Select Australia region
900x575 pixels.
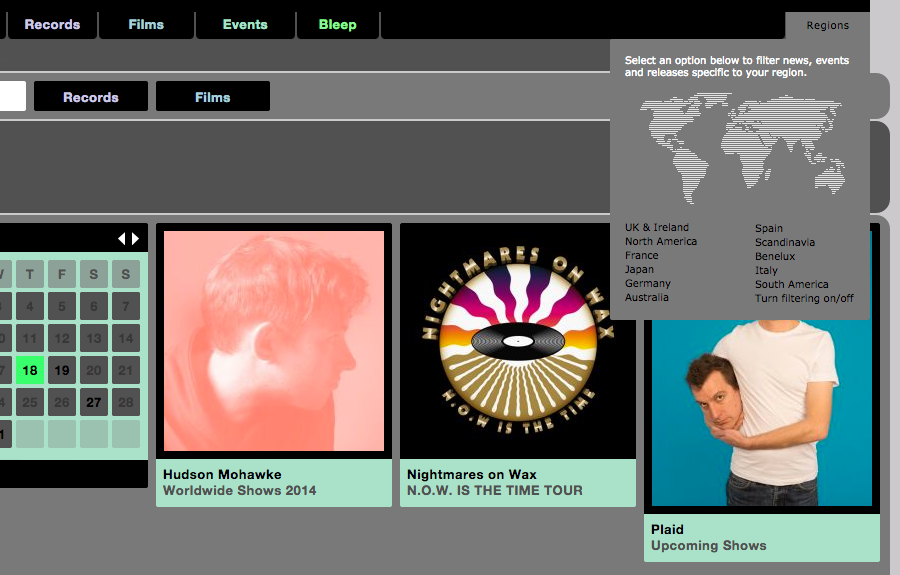(x=646, y=297)
